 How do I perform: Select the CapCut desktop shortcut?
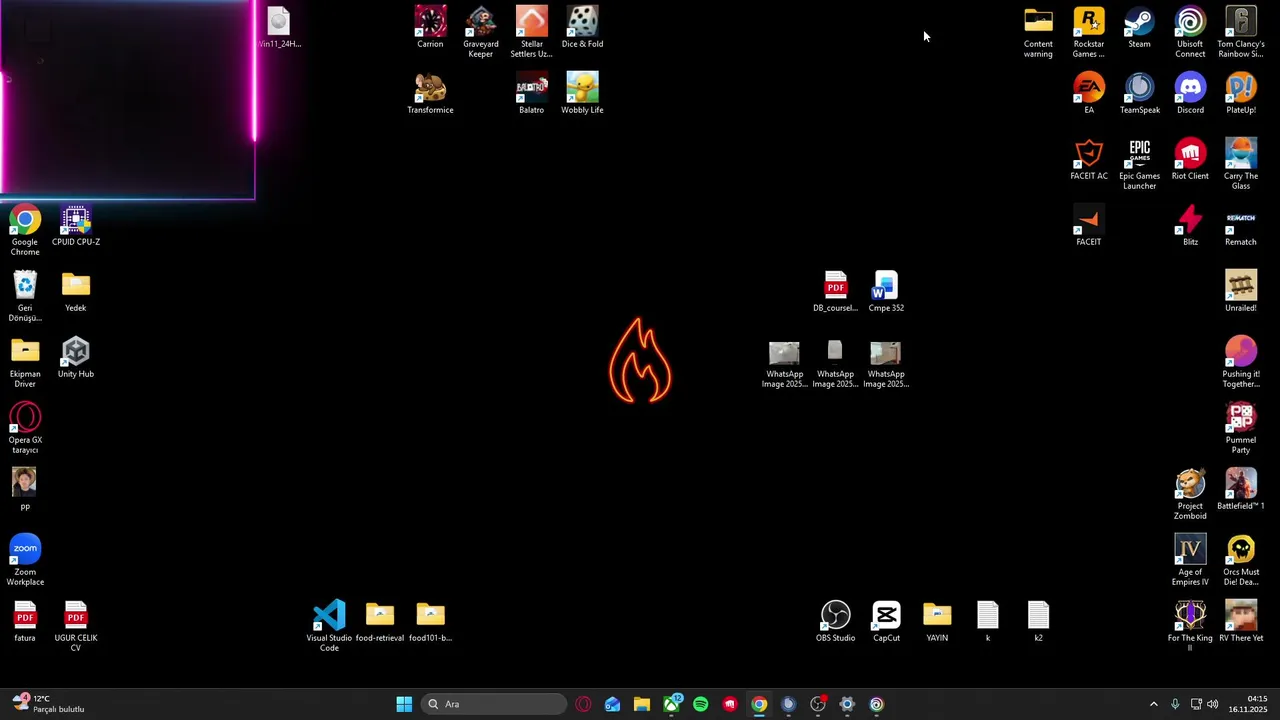886,621
